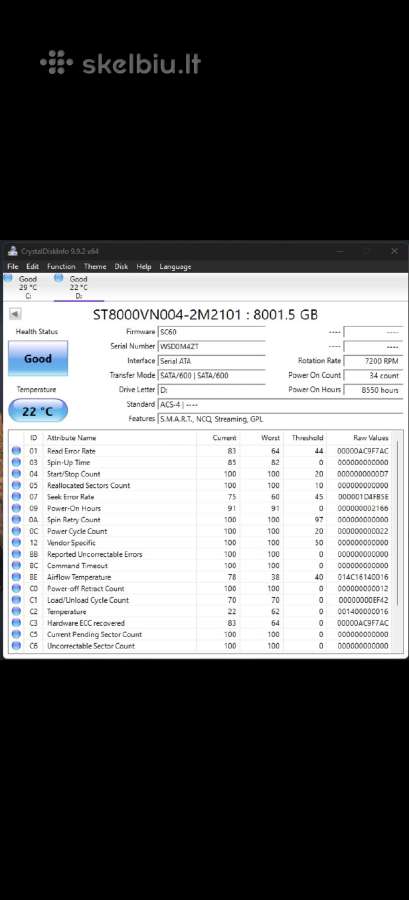The image size is (409, 900).
Task: Select the Seek Error Rate attribute name
Action: (x=71, y=497)
